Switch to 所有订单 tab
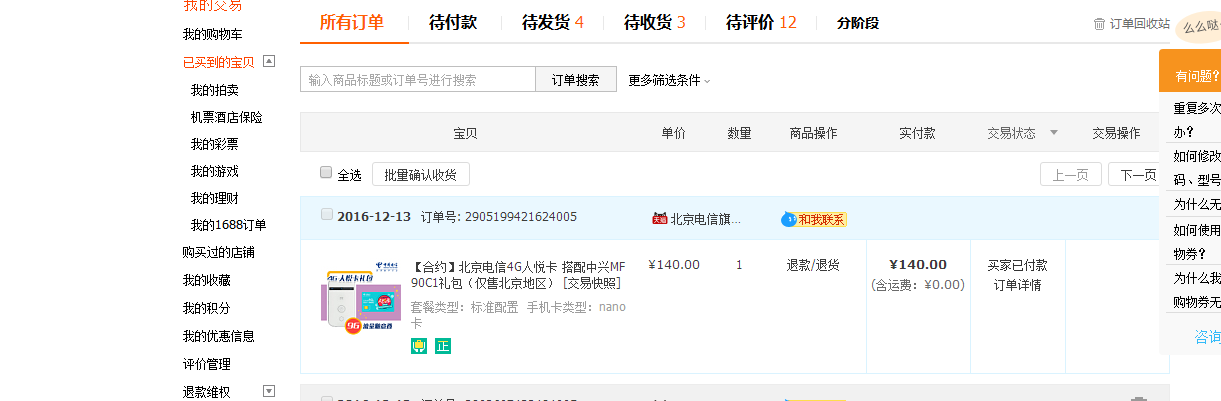 pos(352,22)
